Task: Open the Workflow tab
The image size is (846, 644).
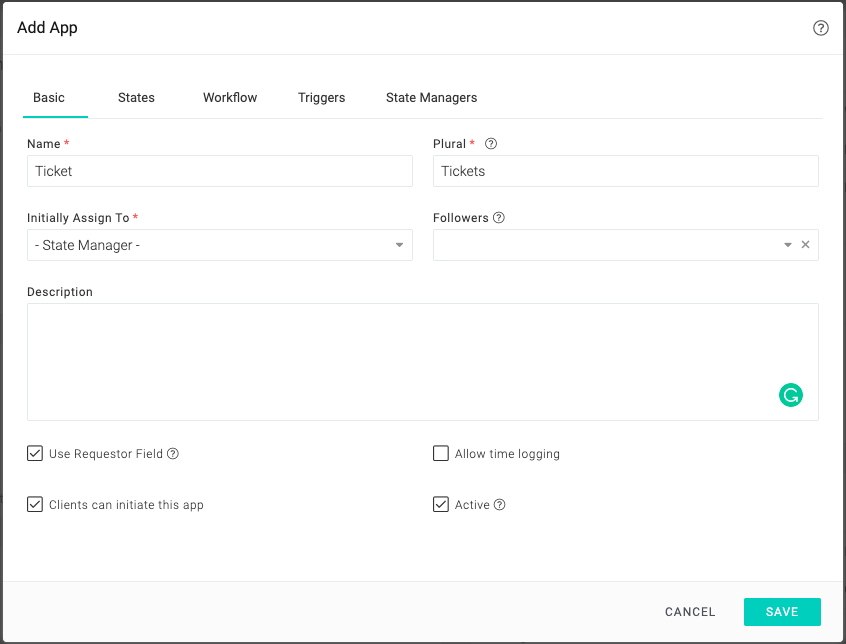Action: (x=230, y=98)
